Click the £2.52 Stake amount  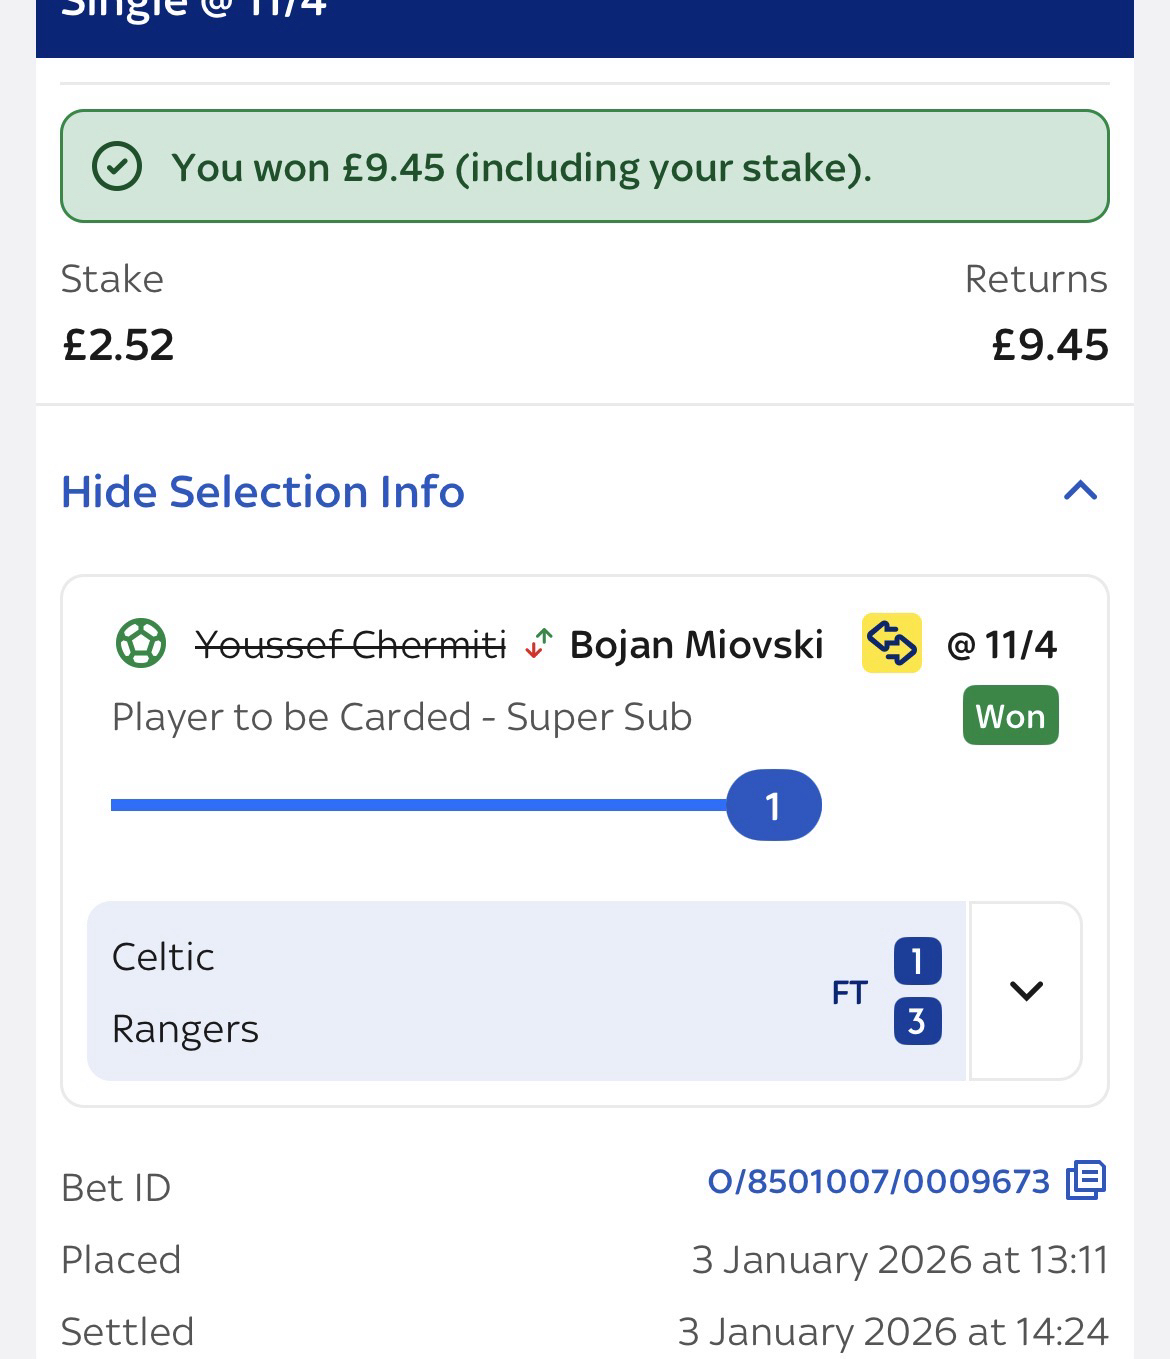[x=118, y=345]
